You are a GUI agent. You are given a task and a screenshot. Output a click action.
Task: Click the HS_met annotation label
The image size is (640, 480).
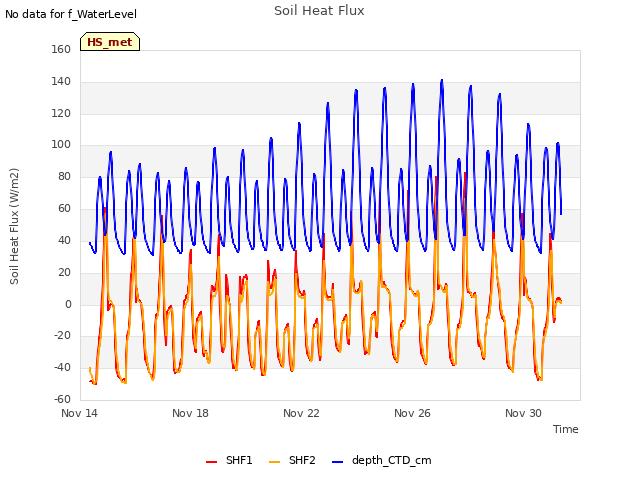(x=110, y=42)
